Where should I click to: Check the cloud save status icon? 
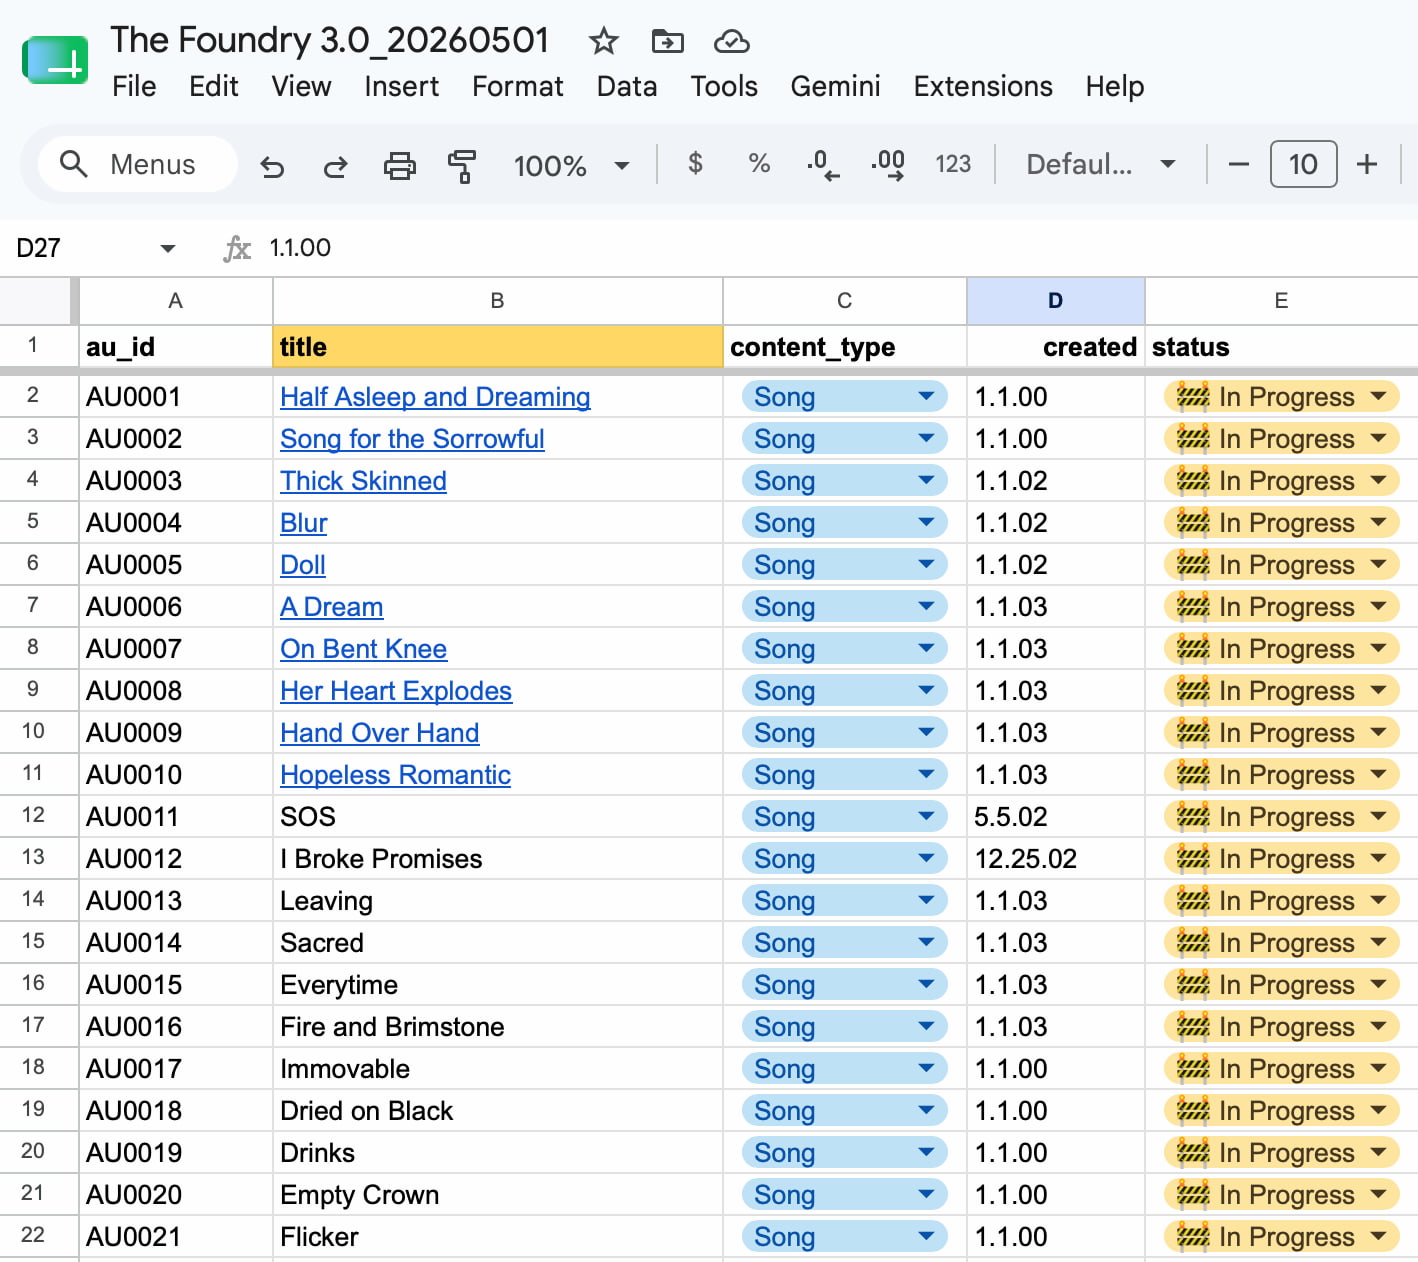click(x=732, y=41)
